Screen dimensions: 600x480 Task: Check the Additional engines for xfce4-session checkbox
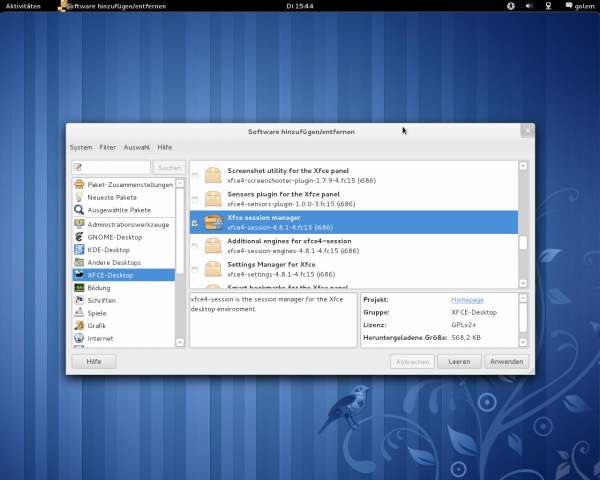point(194,246)
